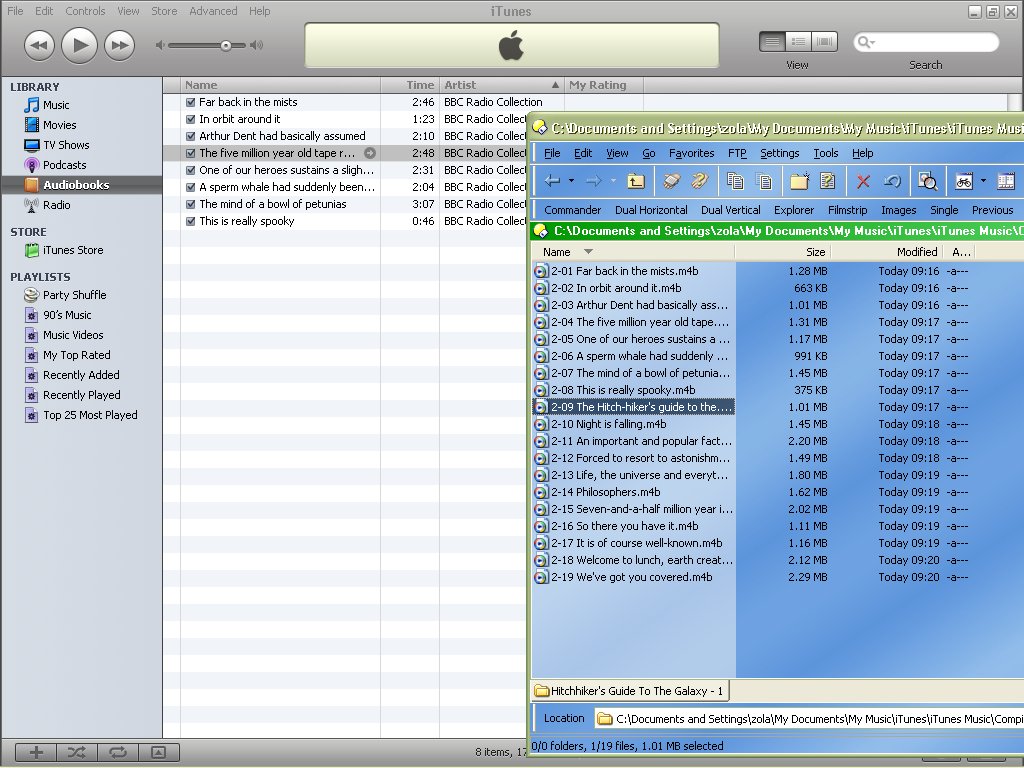Click arrow link beside 'The five million year old tape'

[x=370, y=153]
